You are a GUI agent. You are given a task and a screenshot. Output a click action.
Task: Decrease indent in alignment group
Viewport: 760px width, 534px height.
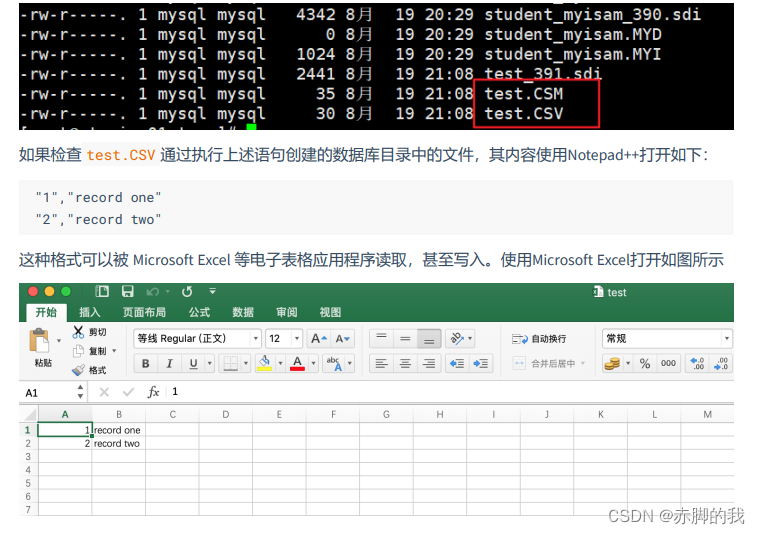[457, 363]
